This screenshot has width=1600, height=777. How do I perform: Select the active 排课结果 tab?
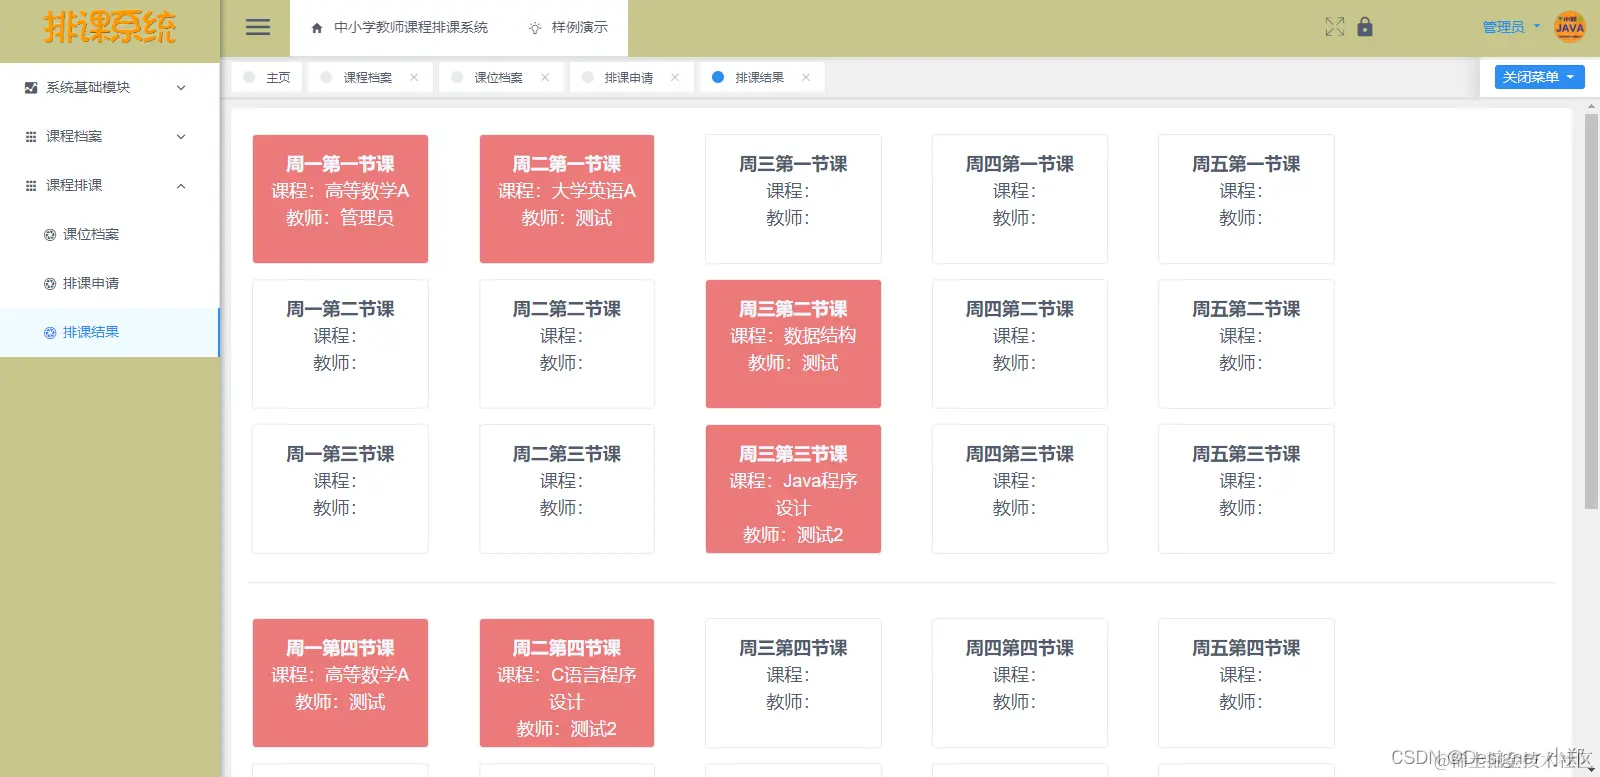coord(762,77)
